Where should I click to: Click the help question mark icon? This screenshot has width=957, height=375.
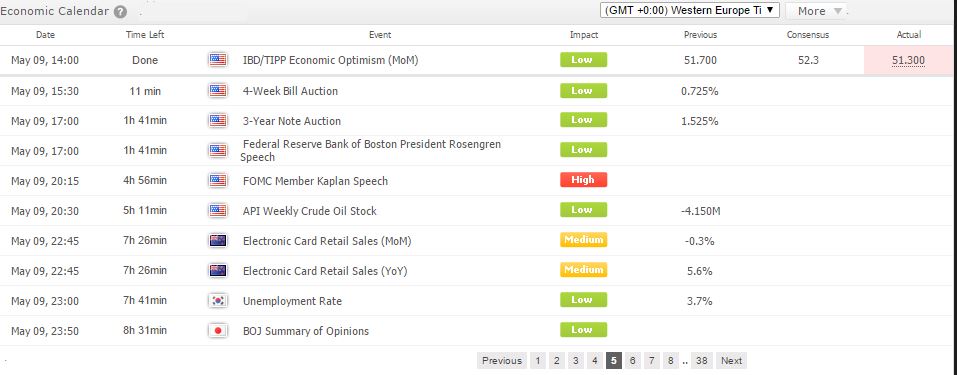click(x=120, y=11)
